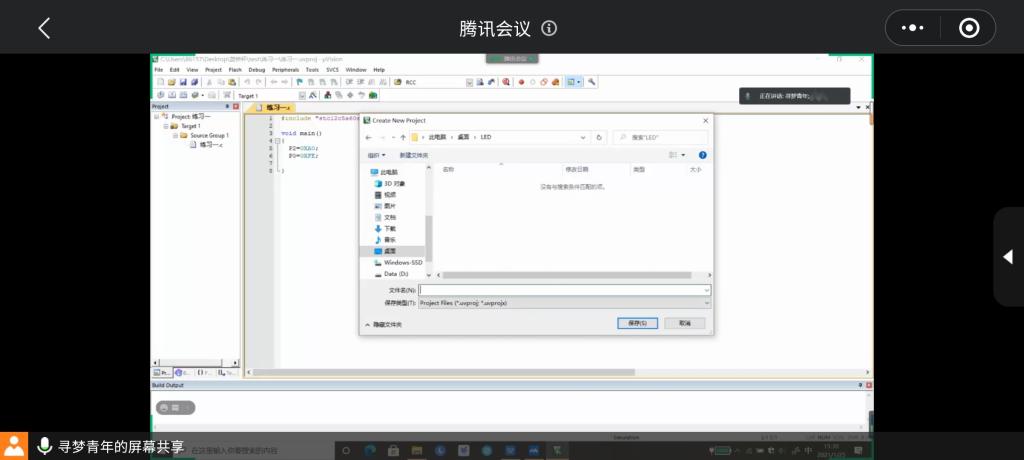Click the 取消 cancel button
Image resolution: width=1024 pixels, height=460 pixels.
tap(684, 323)
